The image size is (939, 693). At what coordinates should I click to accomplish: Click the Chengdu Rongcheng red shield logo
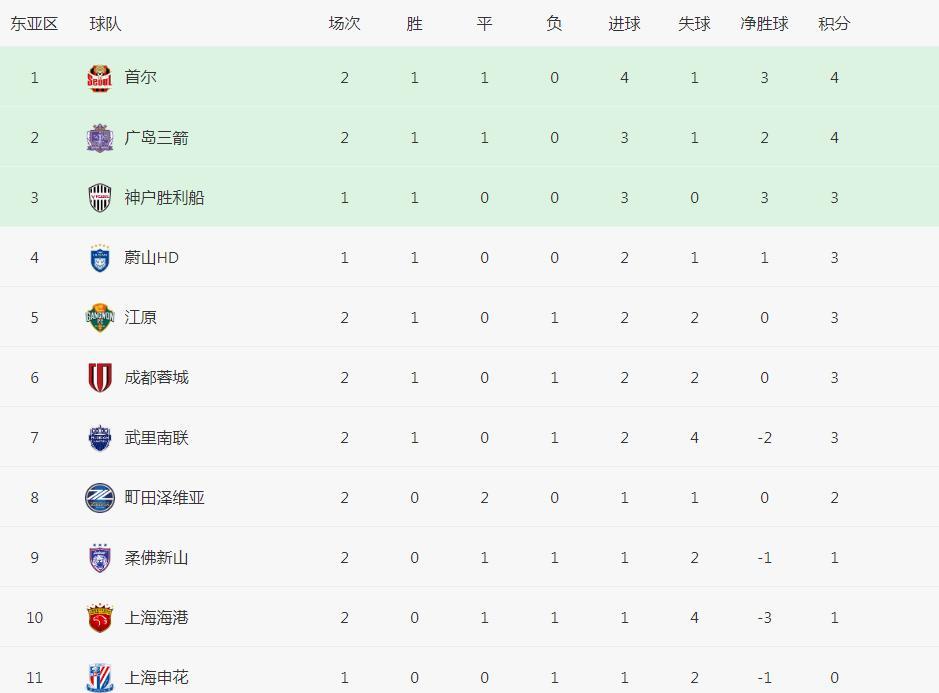(x=99, y=378)
